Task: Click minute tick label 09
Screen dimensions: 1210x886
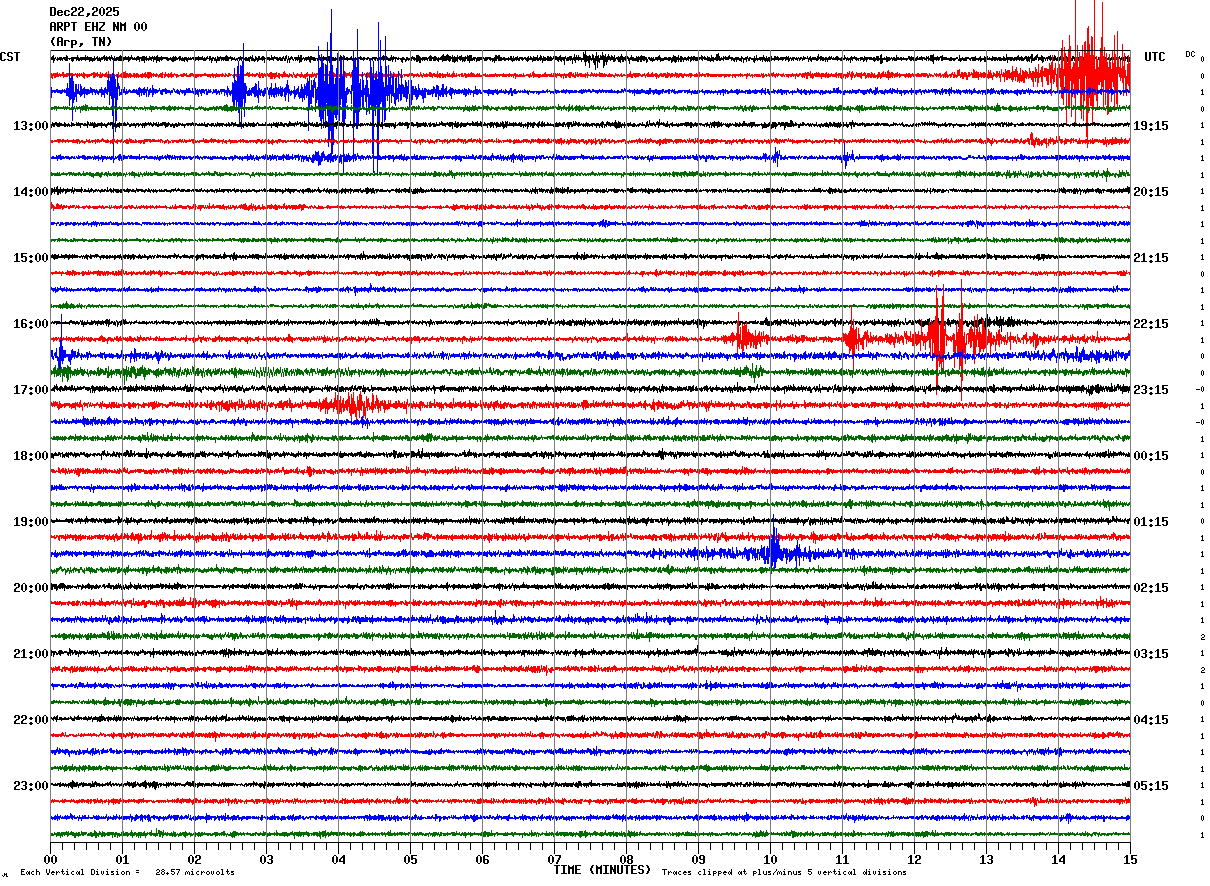Action: pyautogui.click(x=698, y=859)
